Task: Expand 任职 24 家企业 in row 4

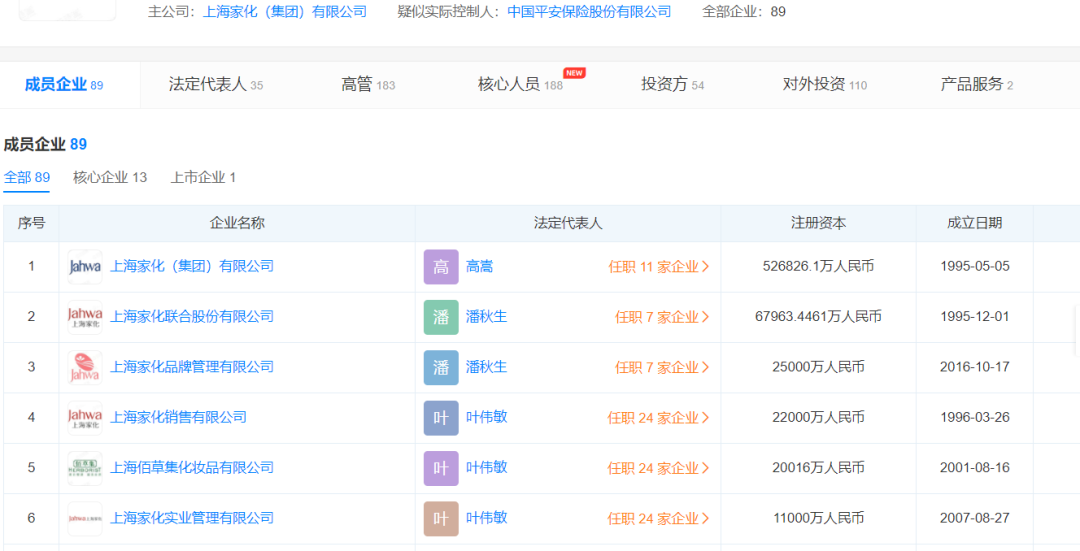Action: coord(659,417)
